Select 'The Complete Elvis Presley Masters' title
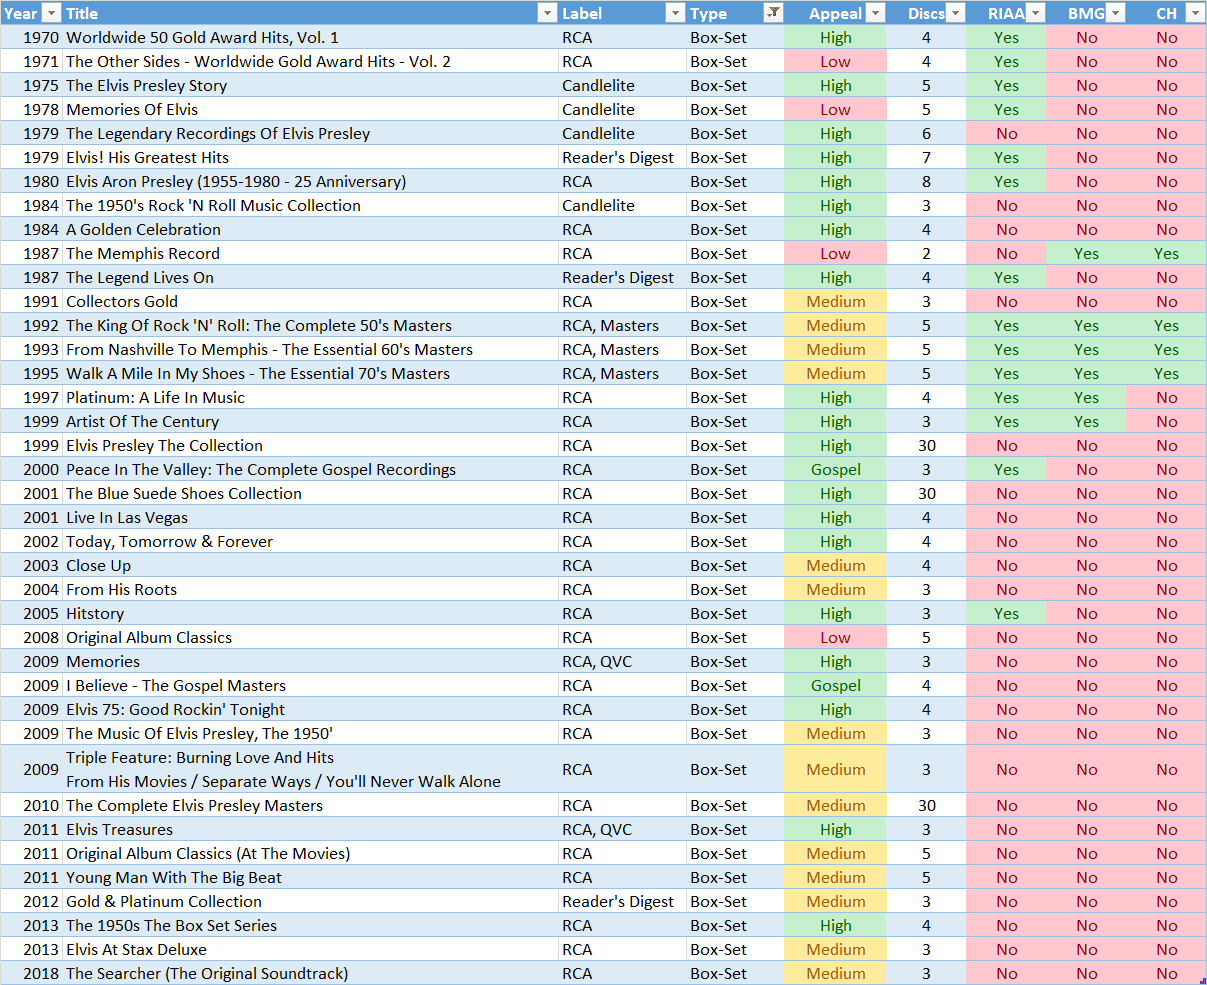The width and height of the screenshot is (1207, 985). point(194,805)
